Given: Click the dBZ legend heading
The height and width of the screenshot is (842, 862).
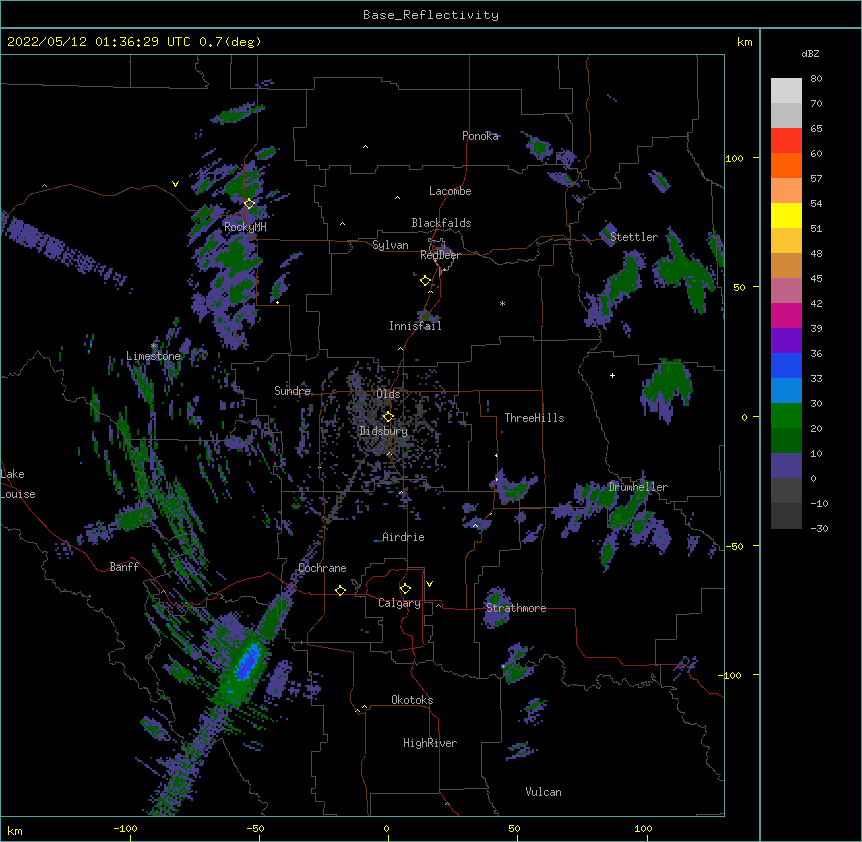Looking at the screenshot, I should [x=810, y=53].
